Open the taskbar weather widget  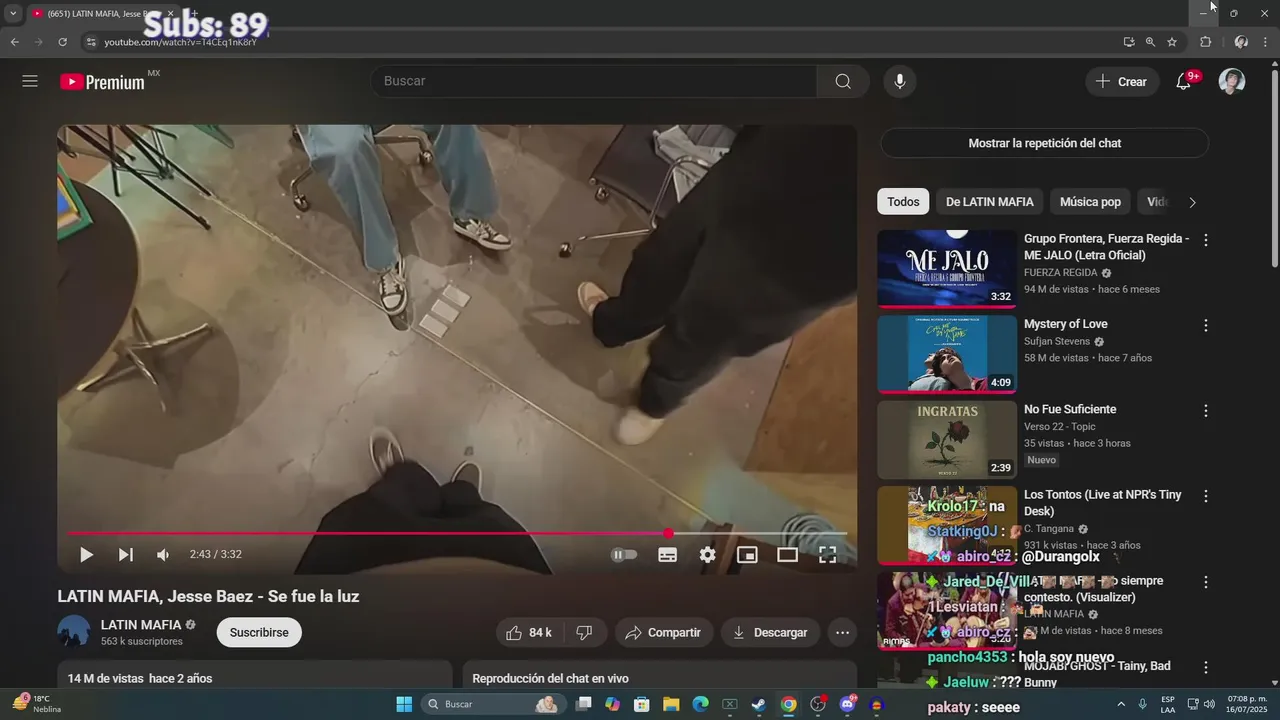point(36,704)
